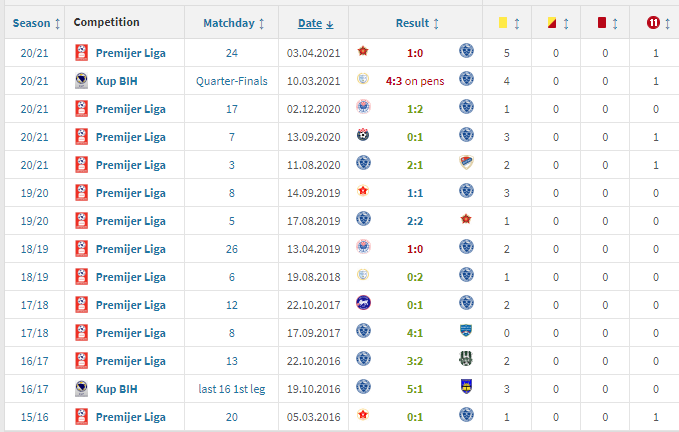
Task: Open Premijer Liga link for matchday 26
Action: click(x=130, y=249)
